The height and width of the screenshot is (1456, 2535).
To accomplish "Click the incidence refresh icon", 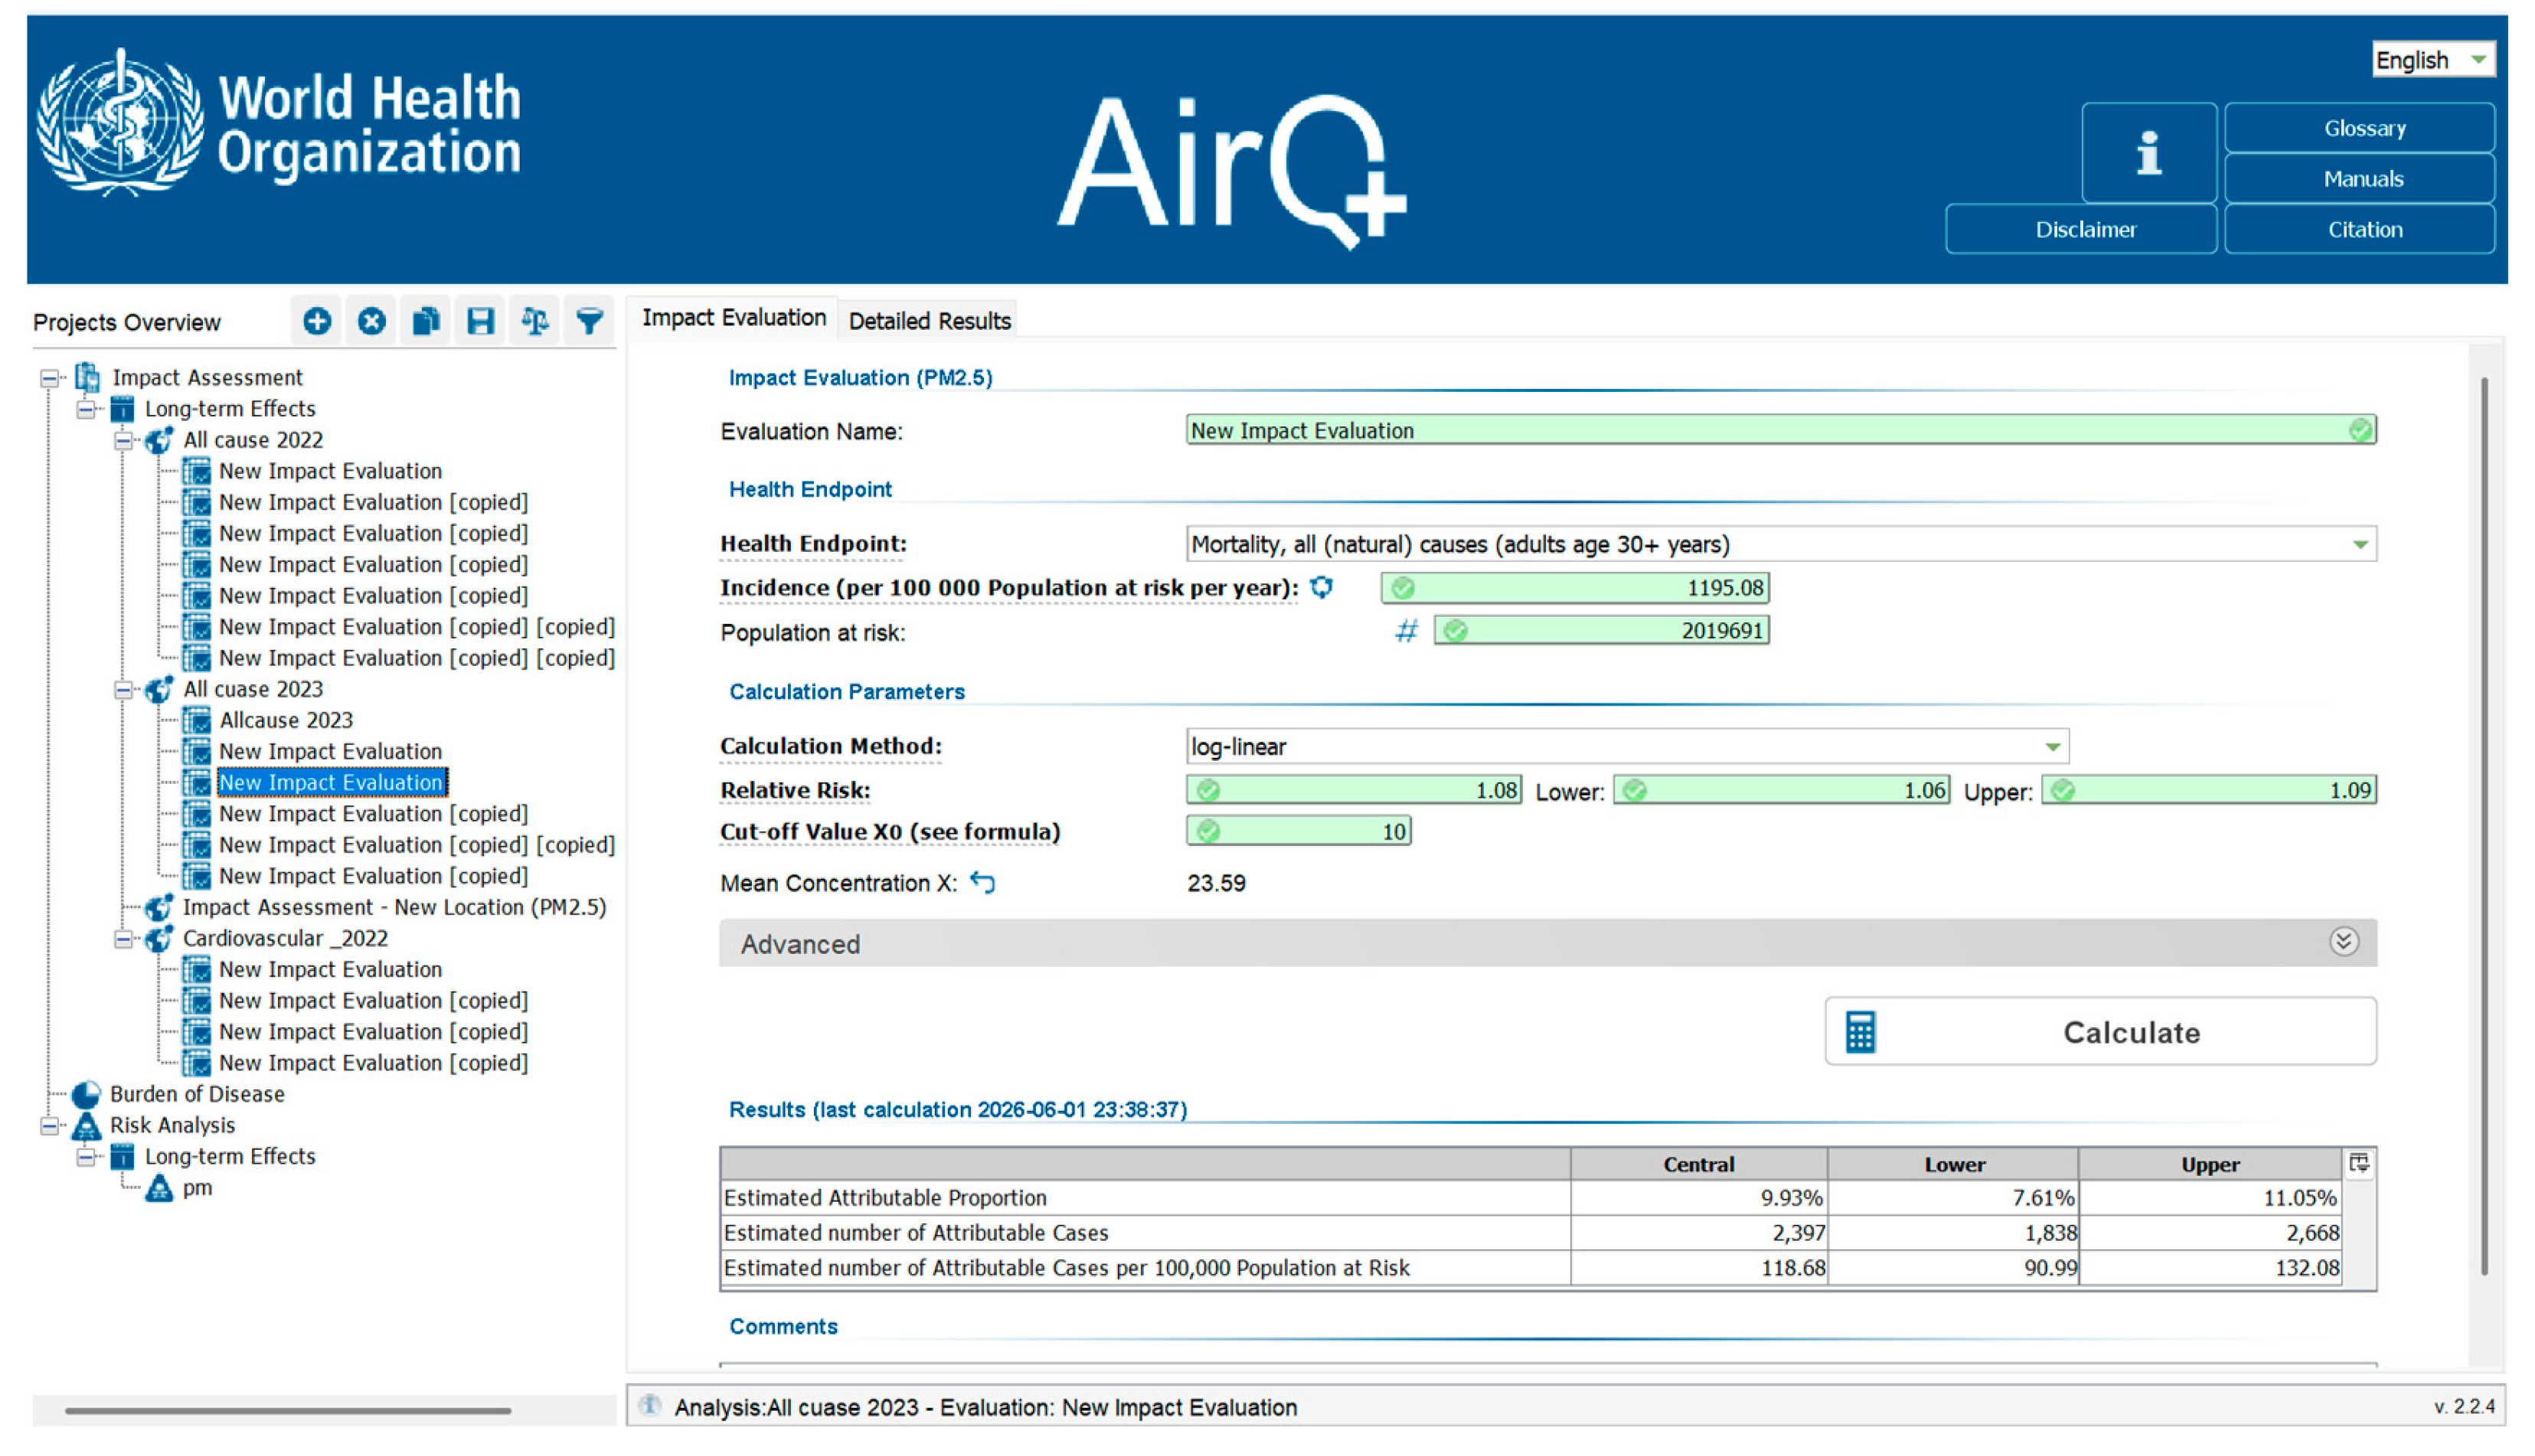I will [x=1322, y=587].
